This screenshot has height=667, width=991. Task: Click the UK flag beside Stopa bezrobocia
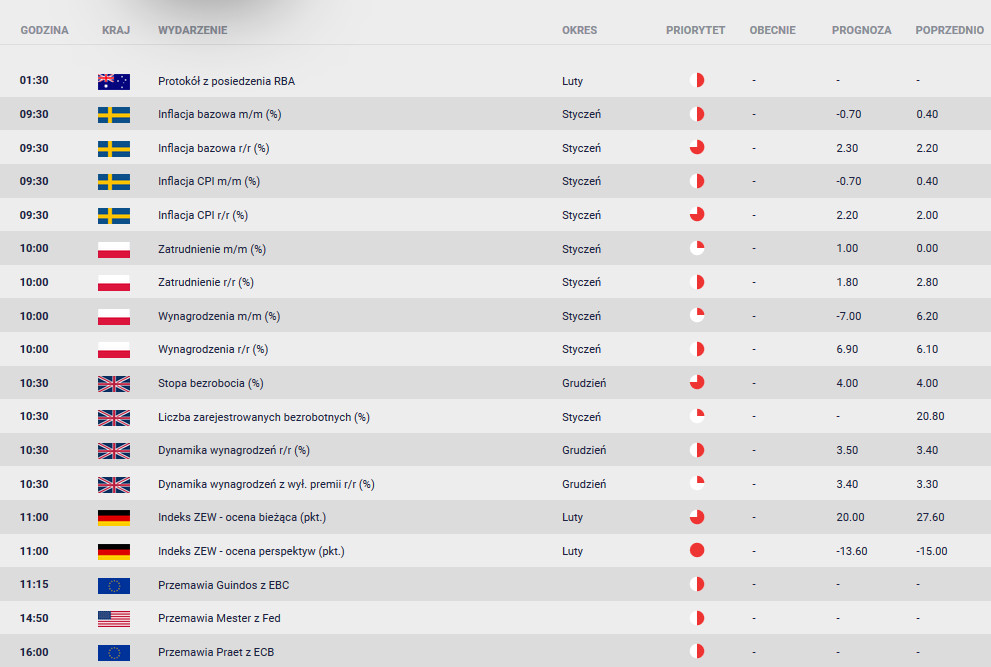(114, 384)
